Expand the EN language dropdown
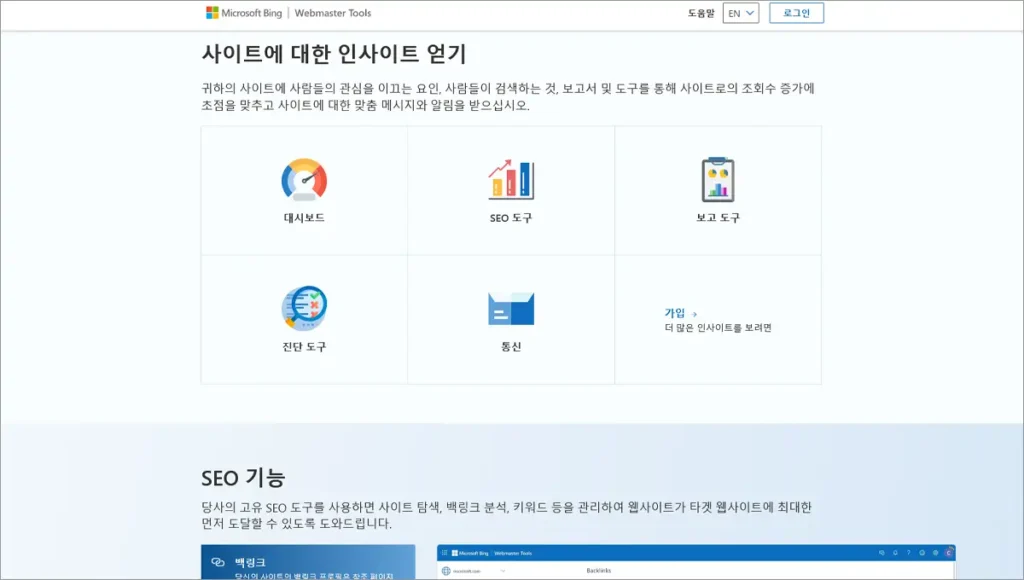 pyautogui.click(x=741, y=13)
